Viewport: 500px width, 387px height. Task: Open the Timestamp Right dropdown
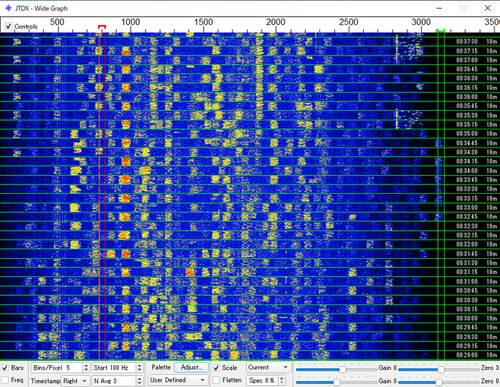75,381
